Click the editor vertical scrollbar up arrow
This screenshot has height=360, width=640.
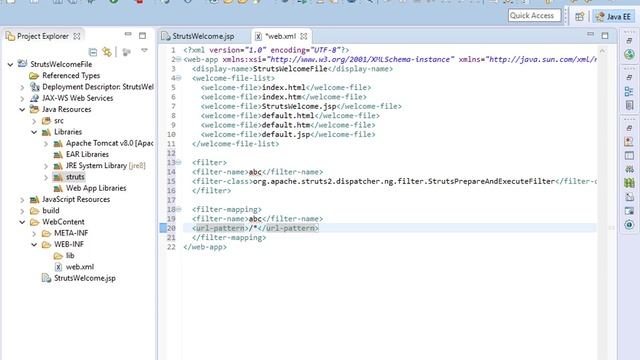pos(602,50)
